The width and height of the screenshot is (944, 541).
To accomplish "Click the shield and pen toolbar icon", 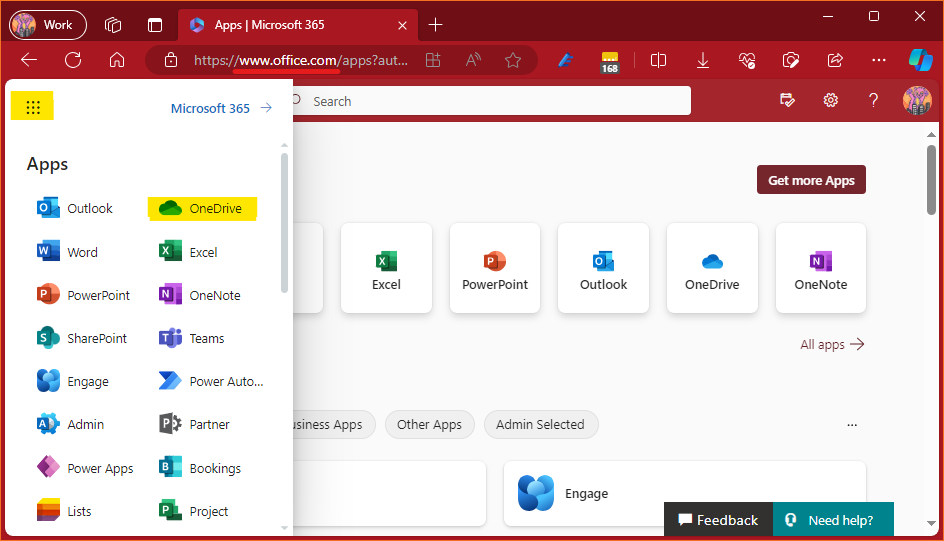I will click(790, 60).
